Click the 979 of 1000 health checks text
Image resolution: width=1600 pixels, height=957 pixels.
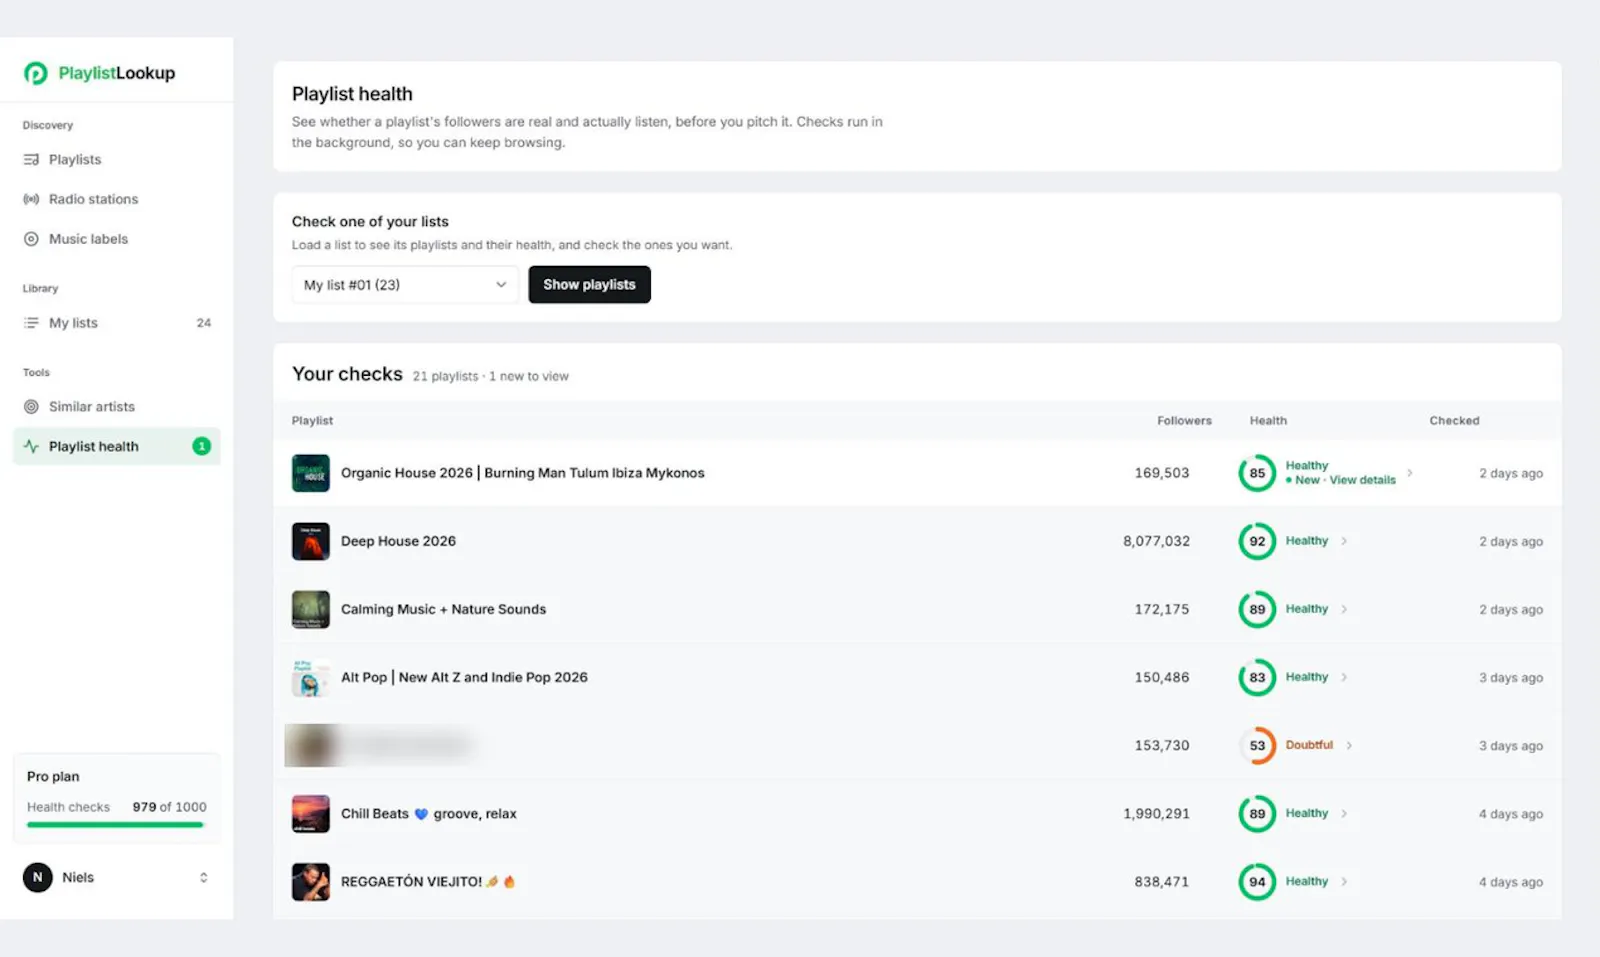tap(170, 807)
